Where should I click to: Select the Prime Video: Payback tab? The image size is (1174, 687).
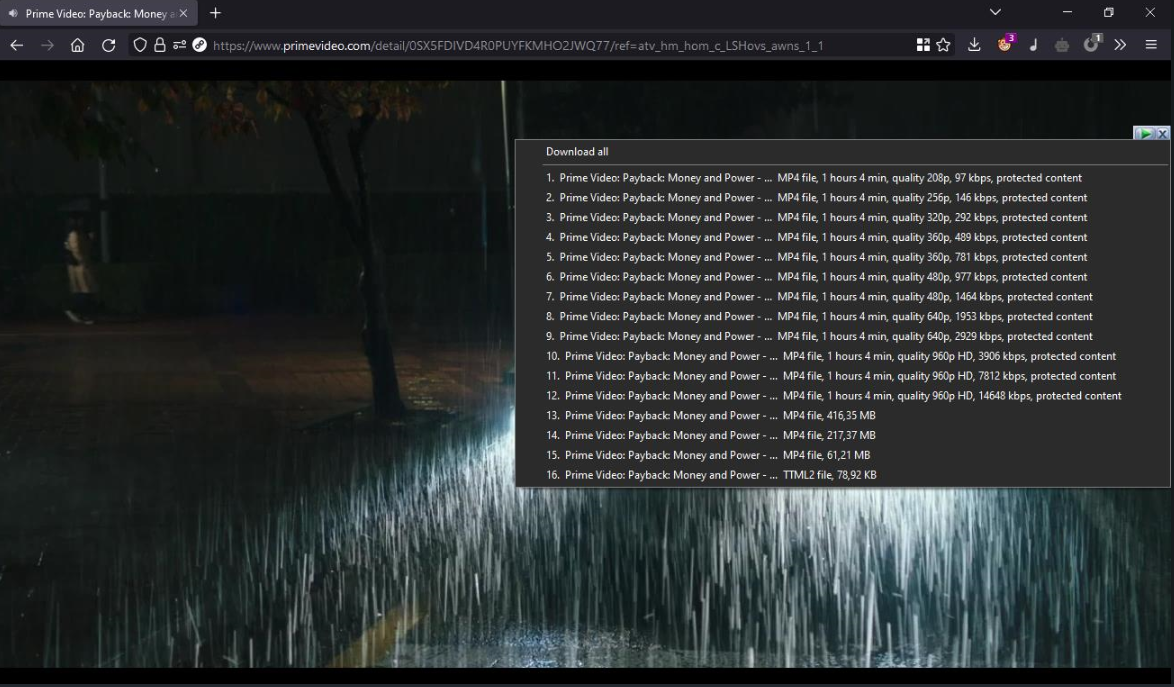click(x=99, y=13)
